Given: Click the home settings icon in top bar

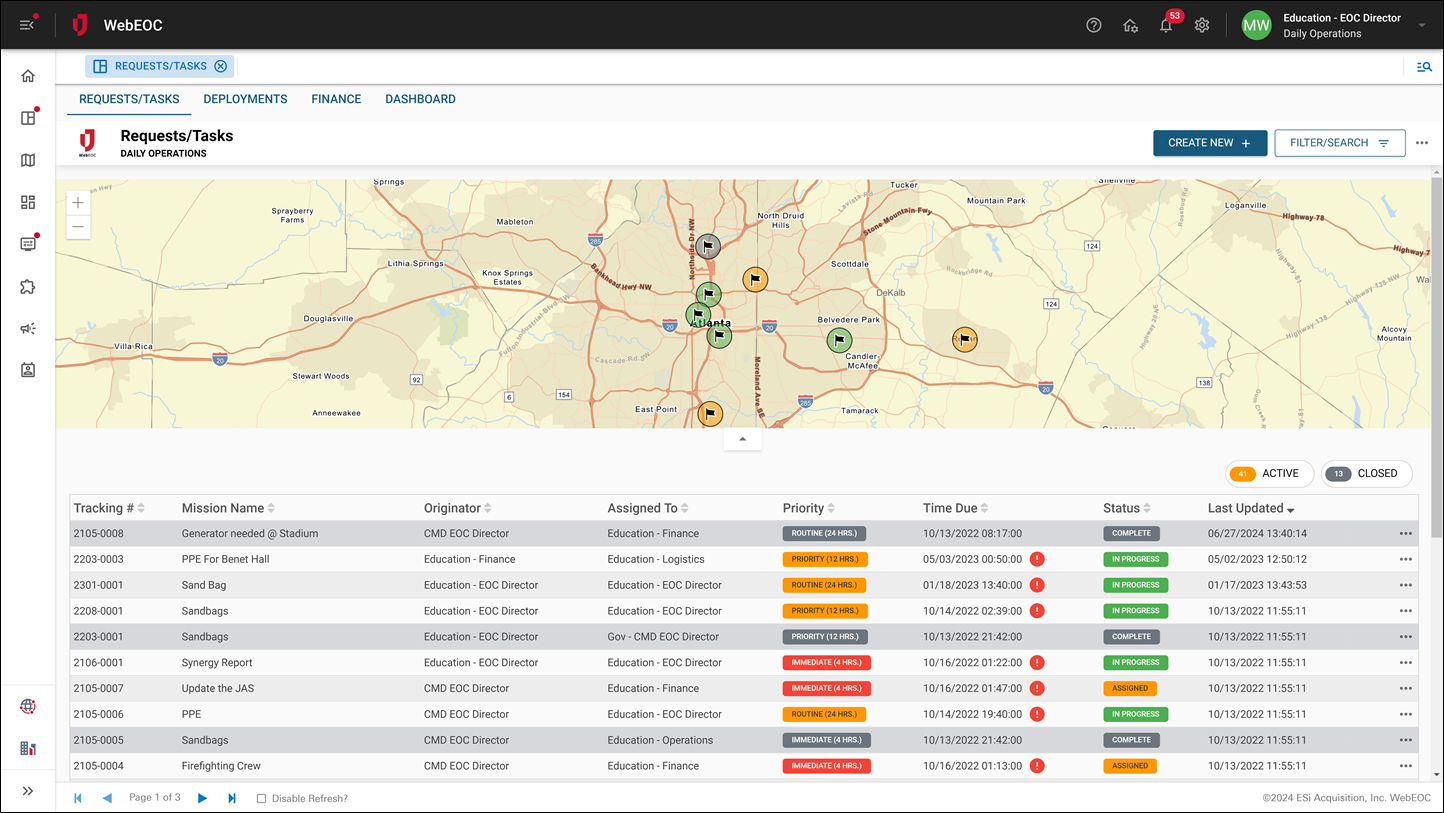Looking at the screenshot, I should pos(1130,25).
